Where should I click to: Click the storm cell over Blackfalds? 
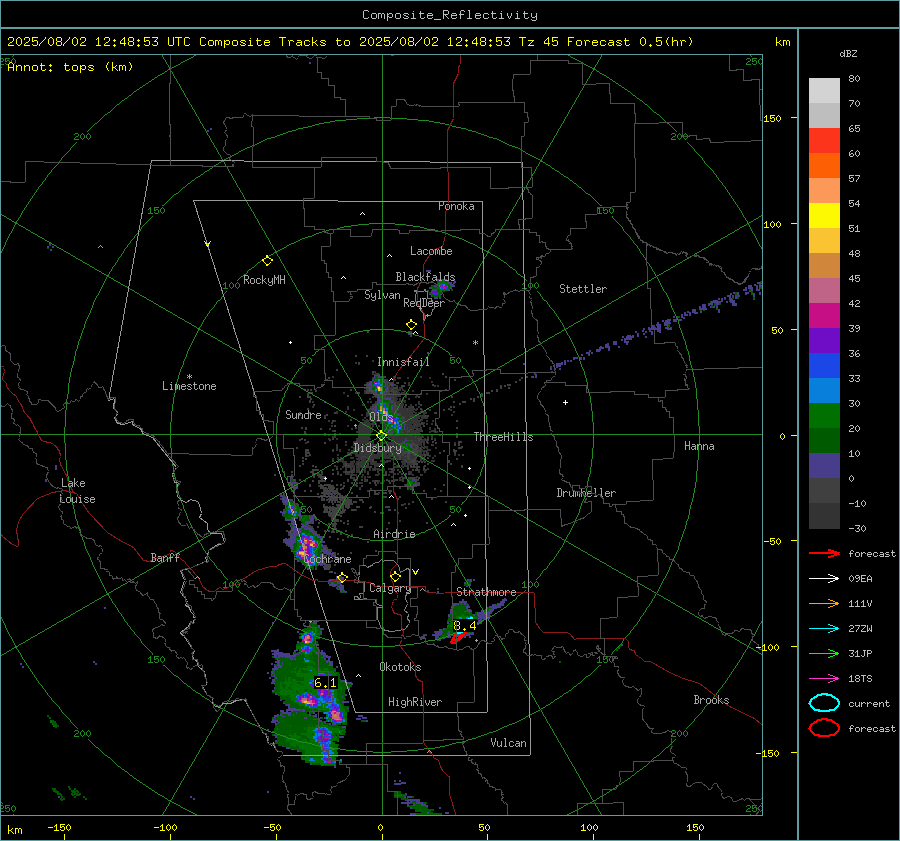[442, 286]
